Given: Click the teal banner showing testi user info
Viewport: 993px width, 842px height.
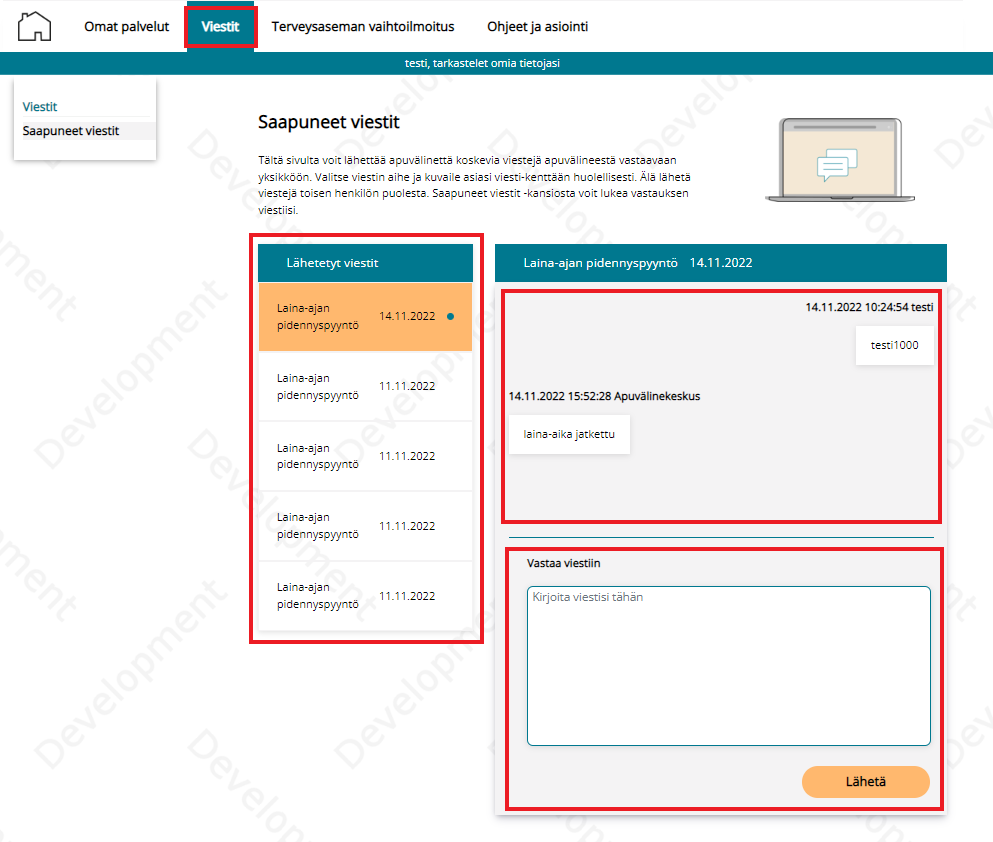Looking at the screenshot, I should pyautogui.click(x=496, y=63).
